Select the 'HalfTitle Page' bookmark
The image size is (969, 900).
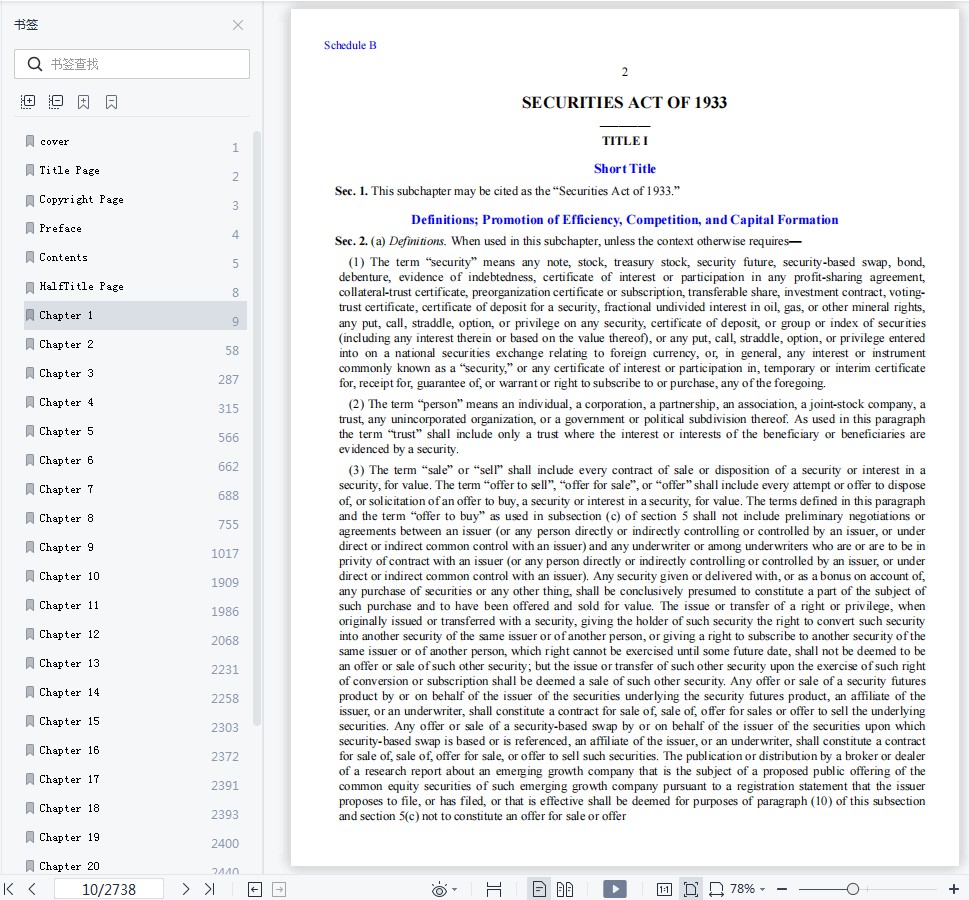click(135, 287)
